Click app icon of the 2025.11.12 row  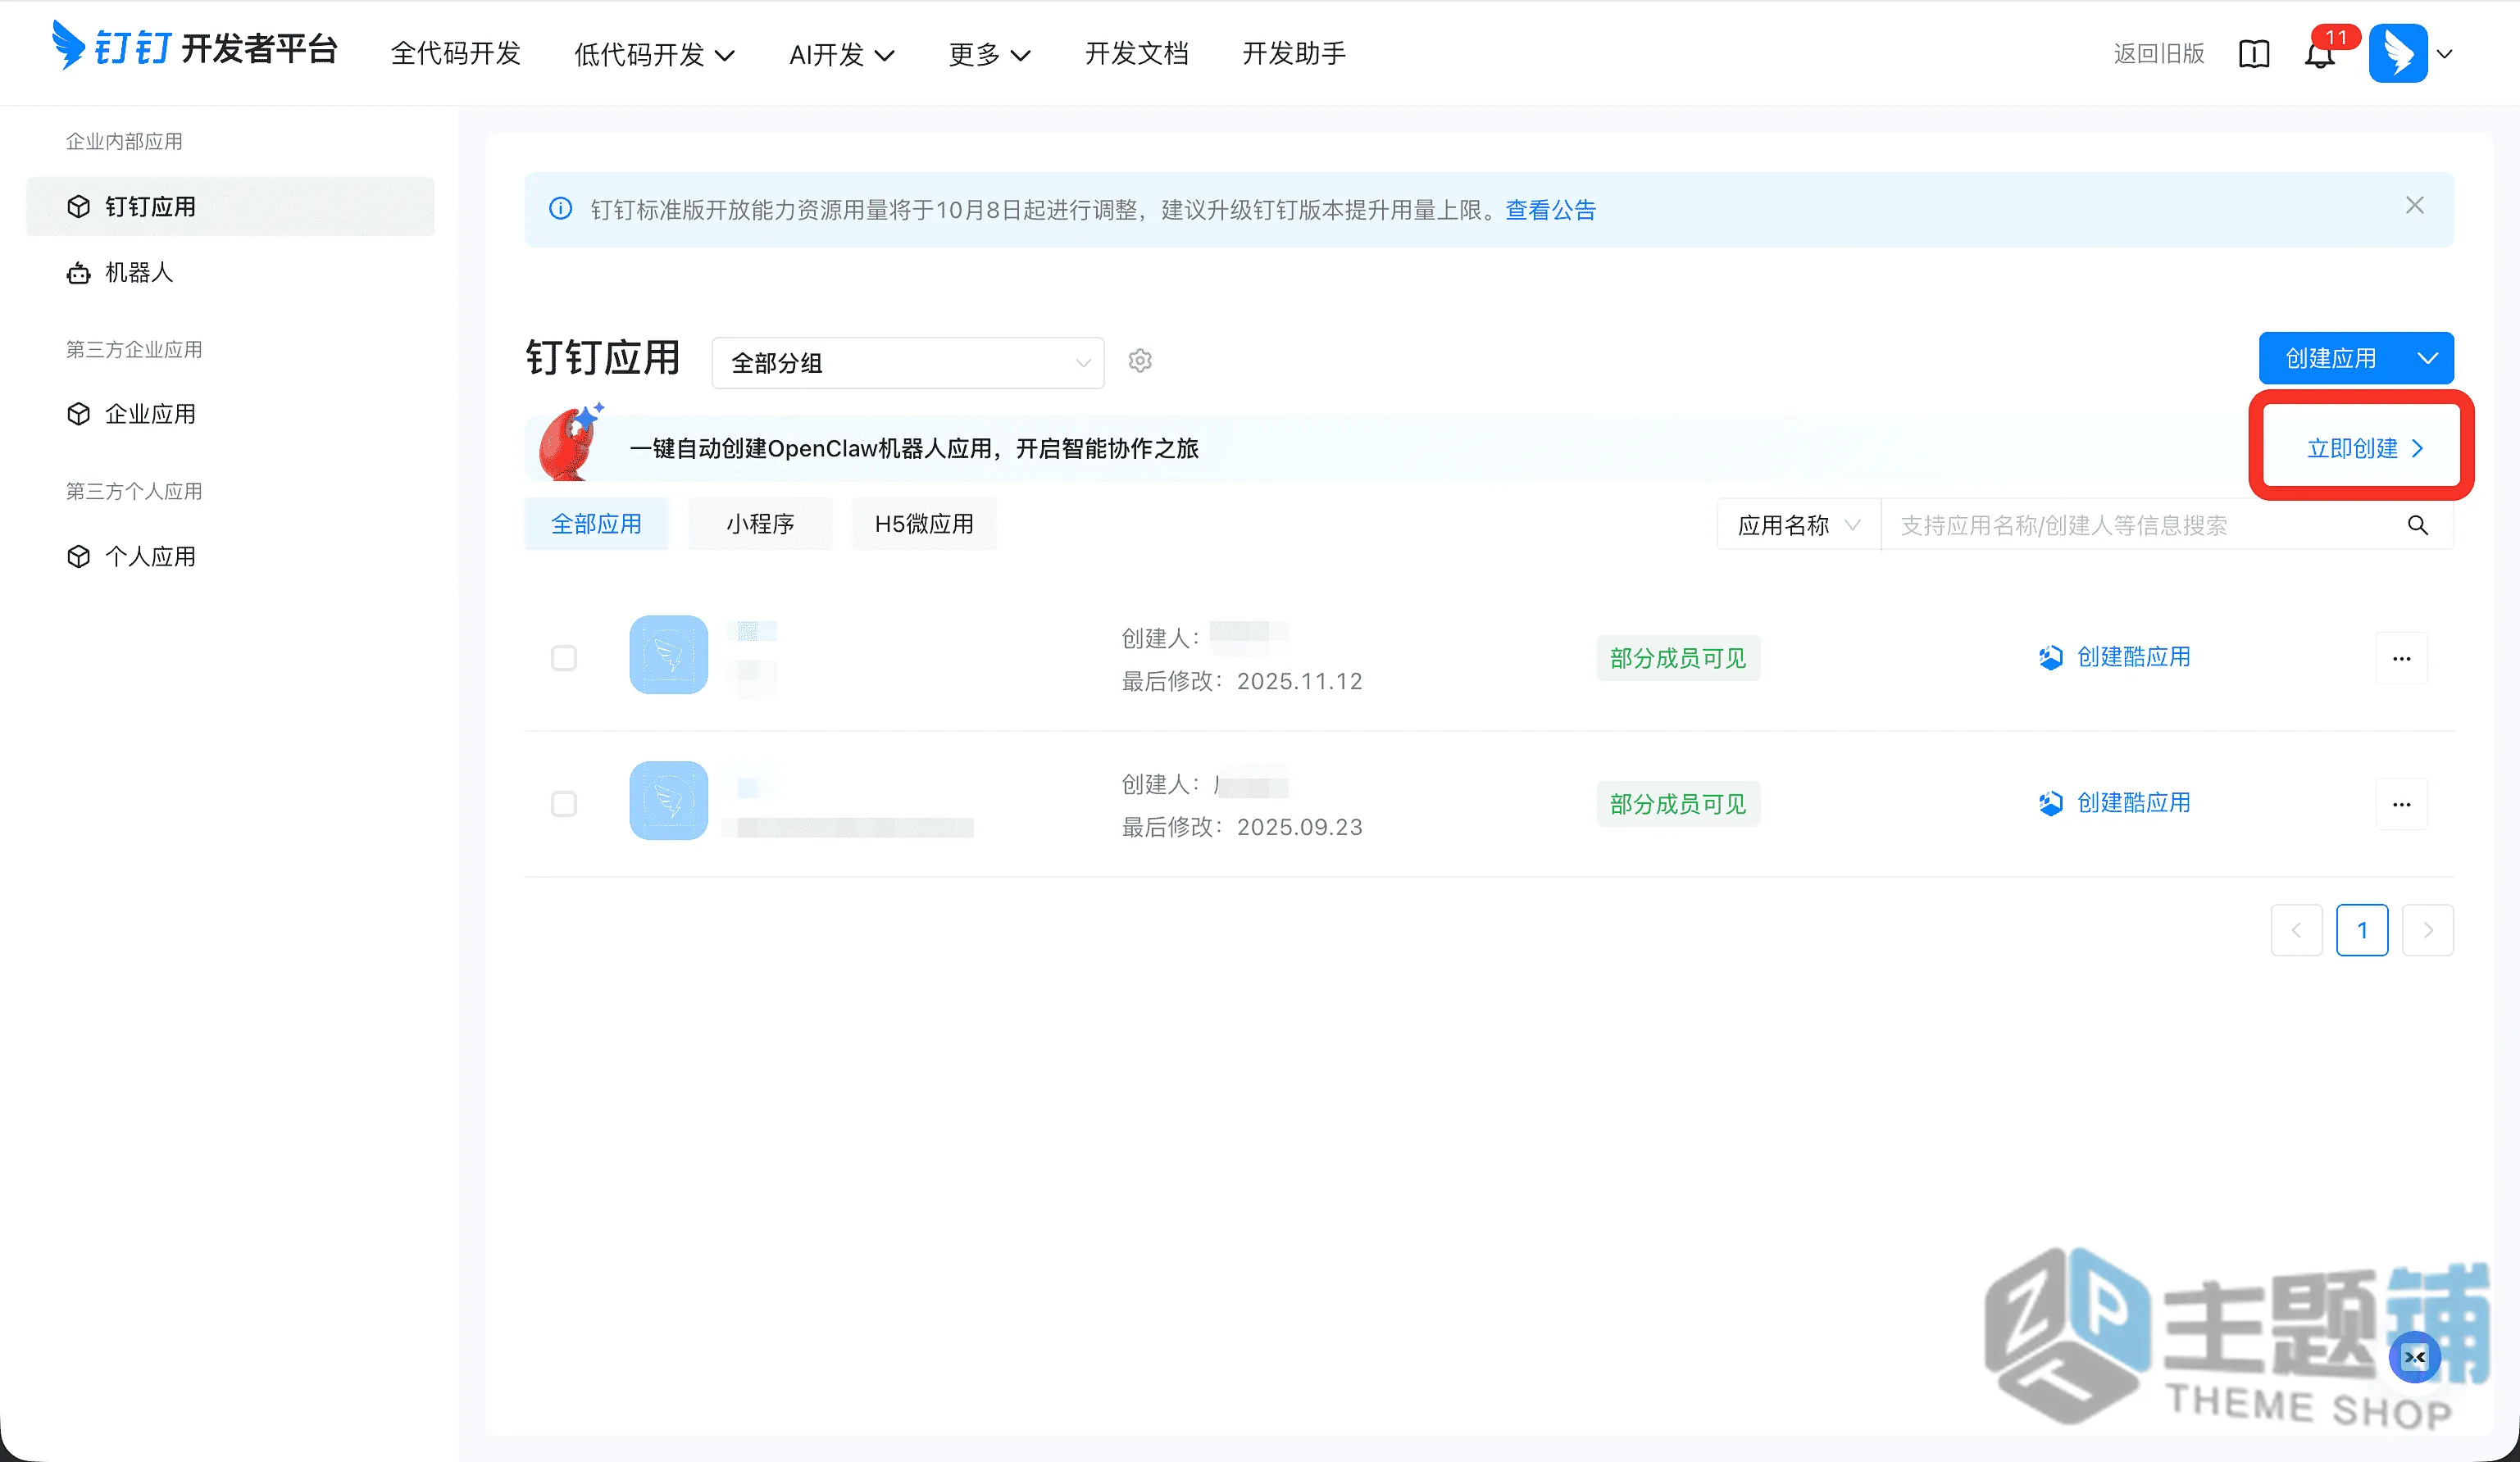coord(668,654)
